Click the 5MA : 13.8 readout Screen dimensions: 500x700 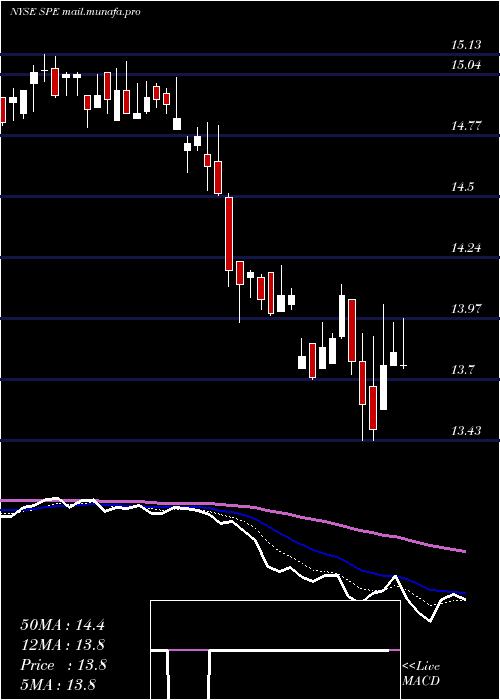pos(58,685)
